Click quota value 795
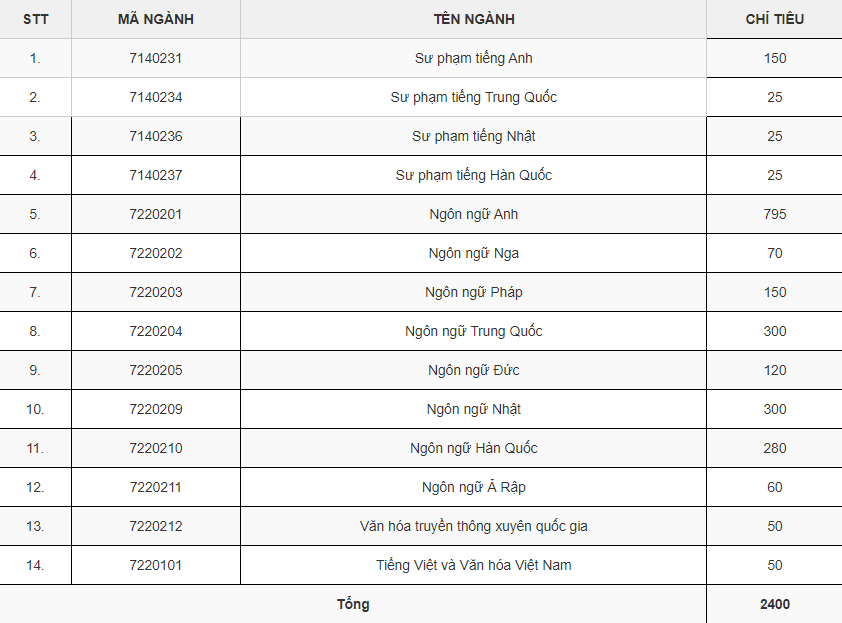Screen dimensions: 842x623 pos(774,214)
